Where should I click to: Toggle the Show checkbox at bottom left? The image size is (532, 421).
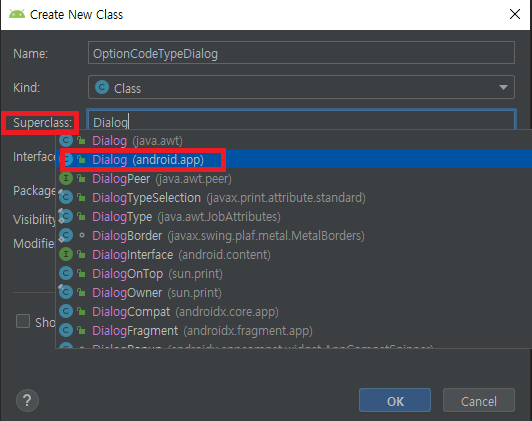tap(23, 321)
